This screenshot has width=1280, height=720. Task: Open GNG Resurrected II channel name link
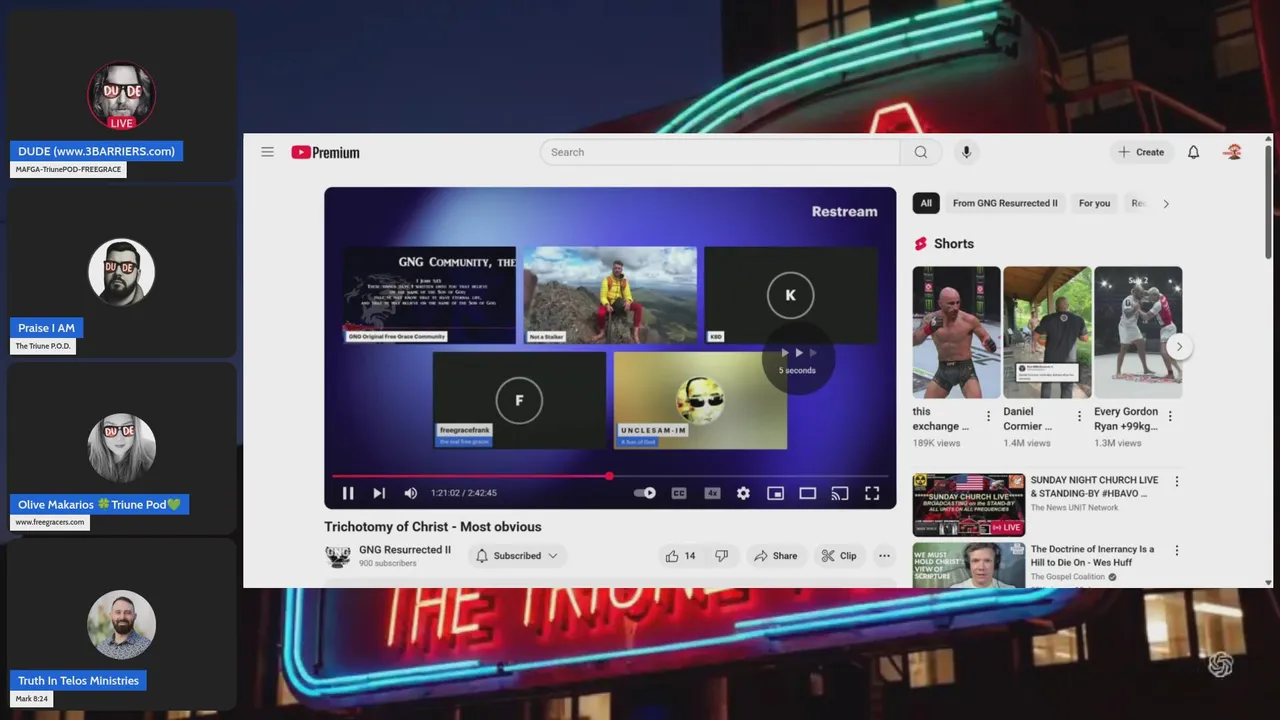pos(405,550)
